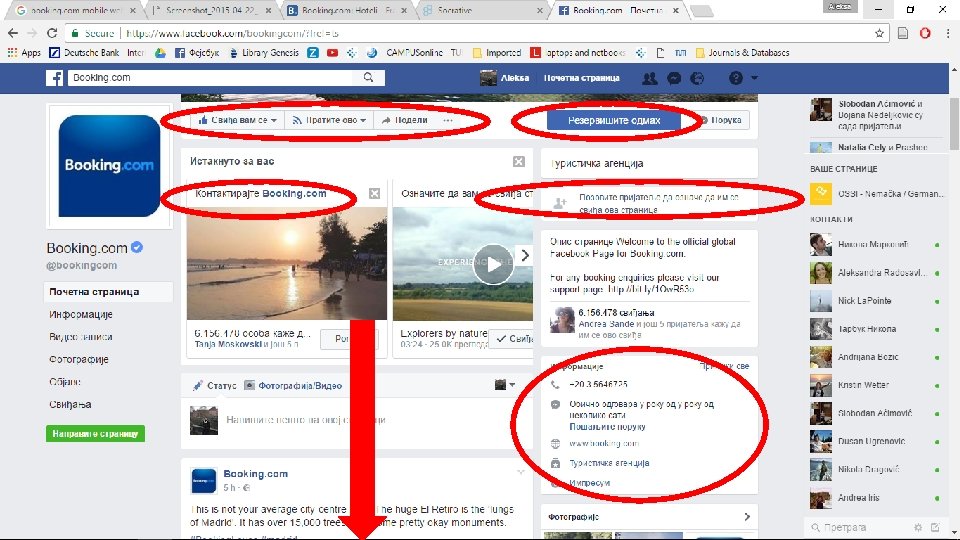960x540 pixels.
Task: Expand the account menu arrow in header
Action: pyautogui.click(x=754, y=78)
